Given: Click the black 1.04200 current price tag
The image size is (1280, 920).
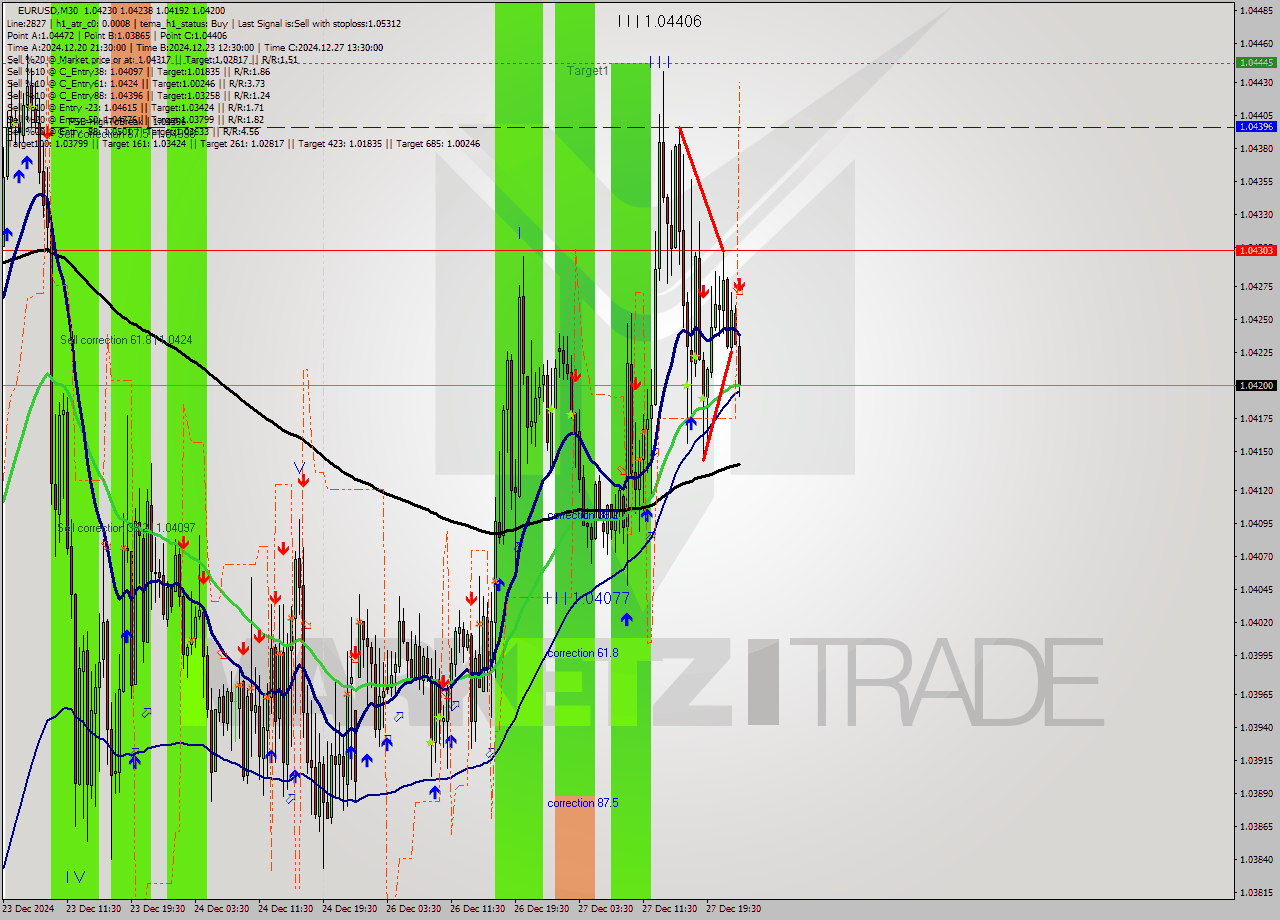Looking at the screenshot, I should click(1256, 385).
